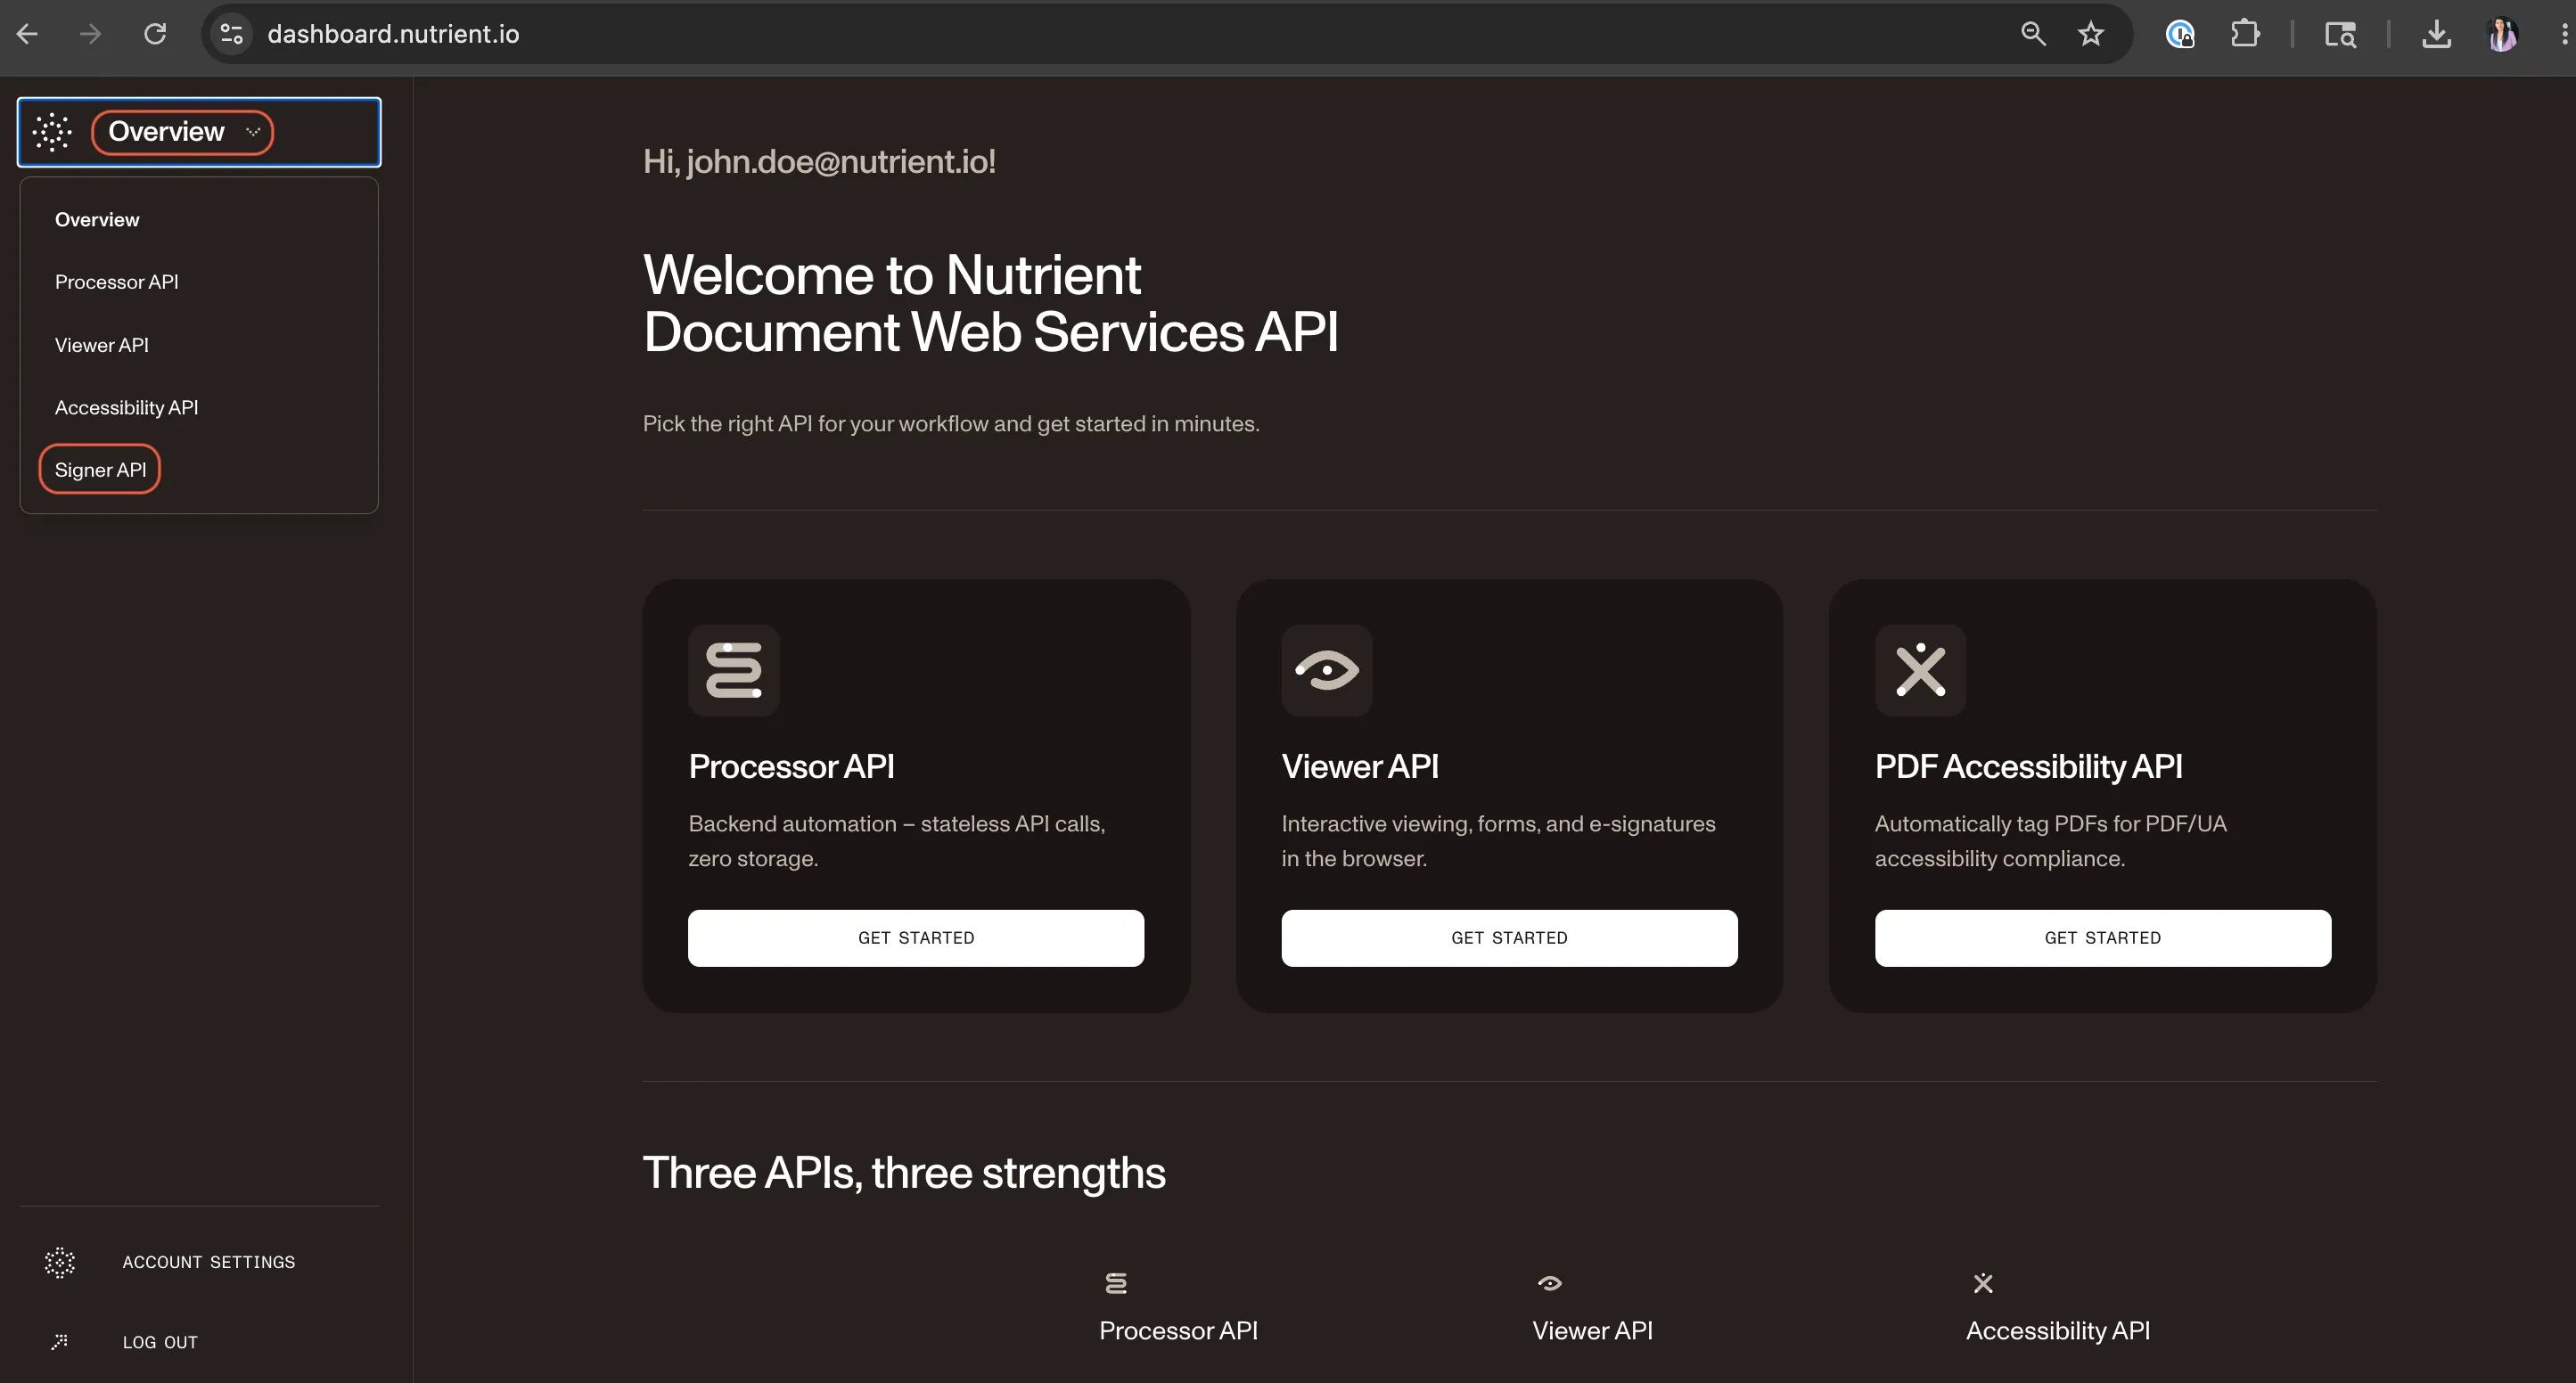Get started with Viewer API
Viewport: 2576px width, 1383px height.
[x=1509, y=938]
